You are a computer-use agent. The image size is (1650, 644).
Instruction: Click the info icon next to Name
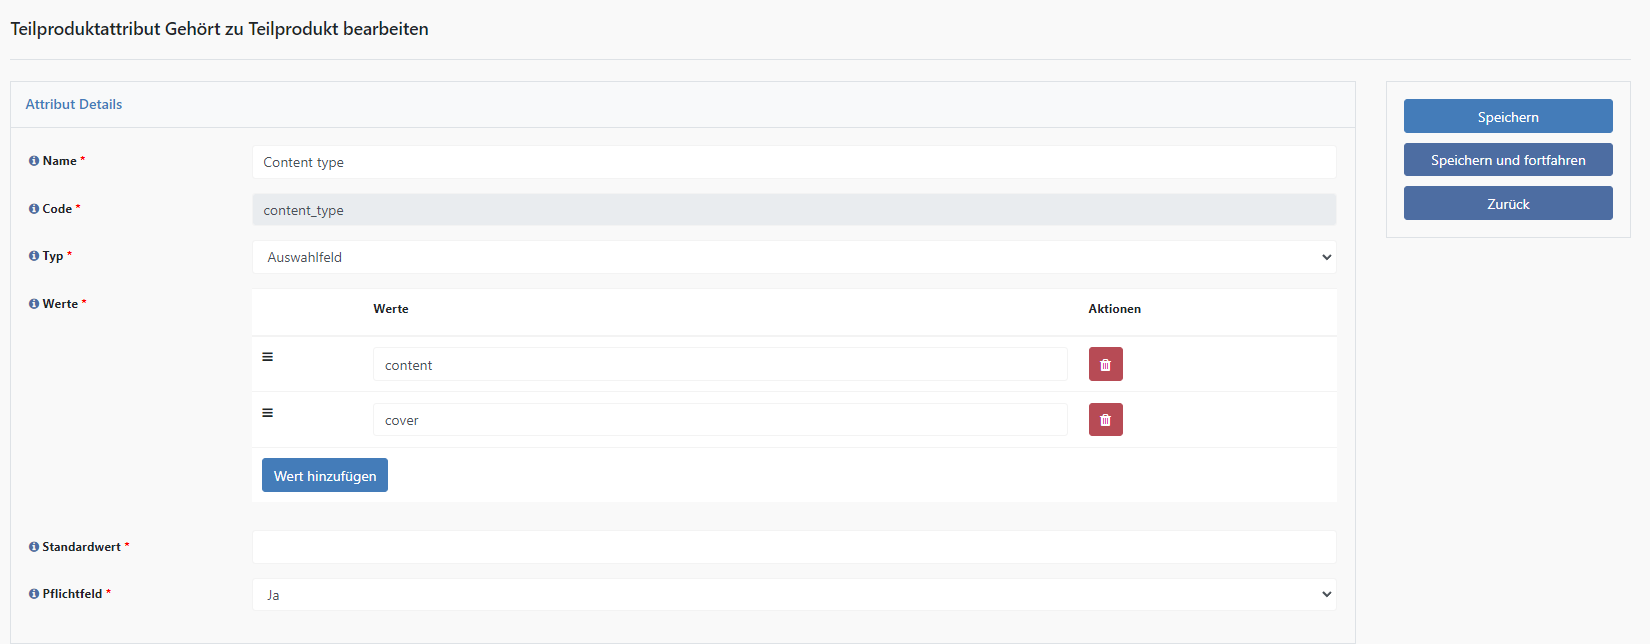(x=34, y=161)
